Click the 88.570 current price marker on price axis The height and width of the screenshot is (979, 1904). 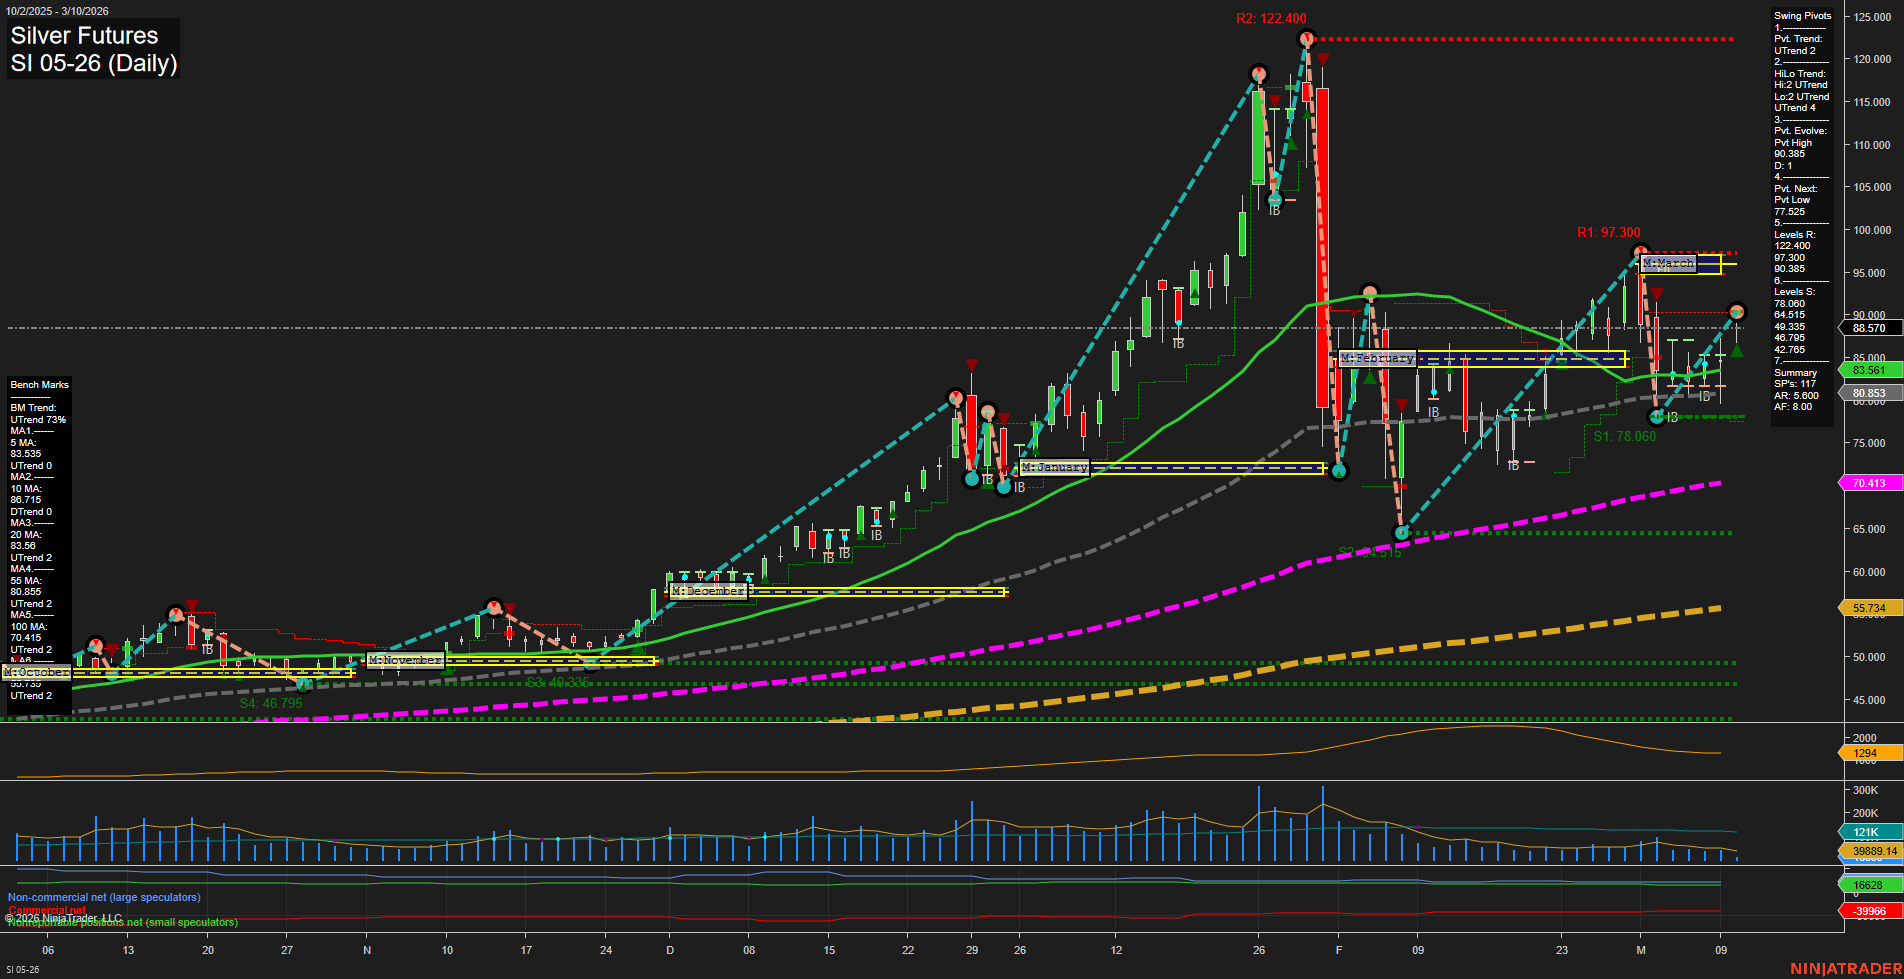(1868, 328)
